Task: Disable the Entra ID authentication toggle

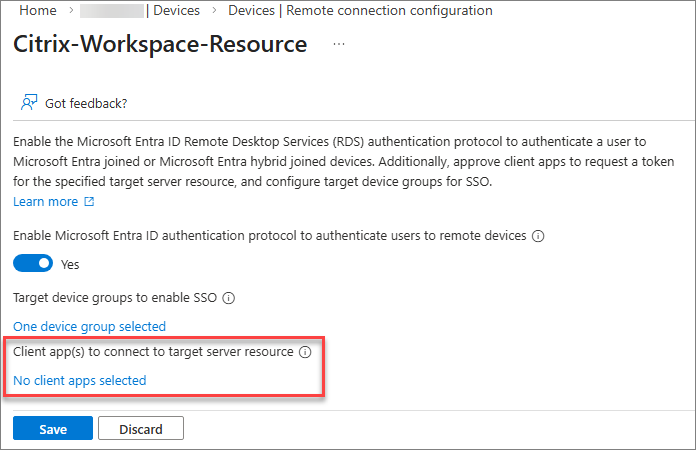Action: click(x=33, y=264)
